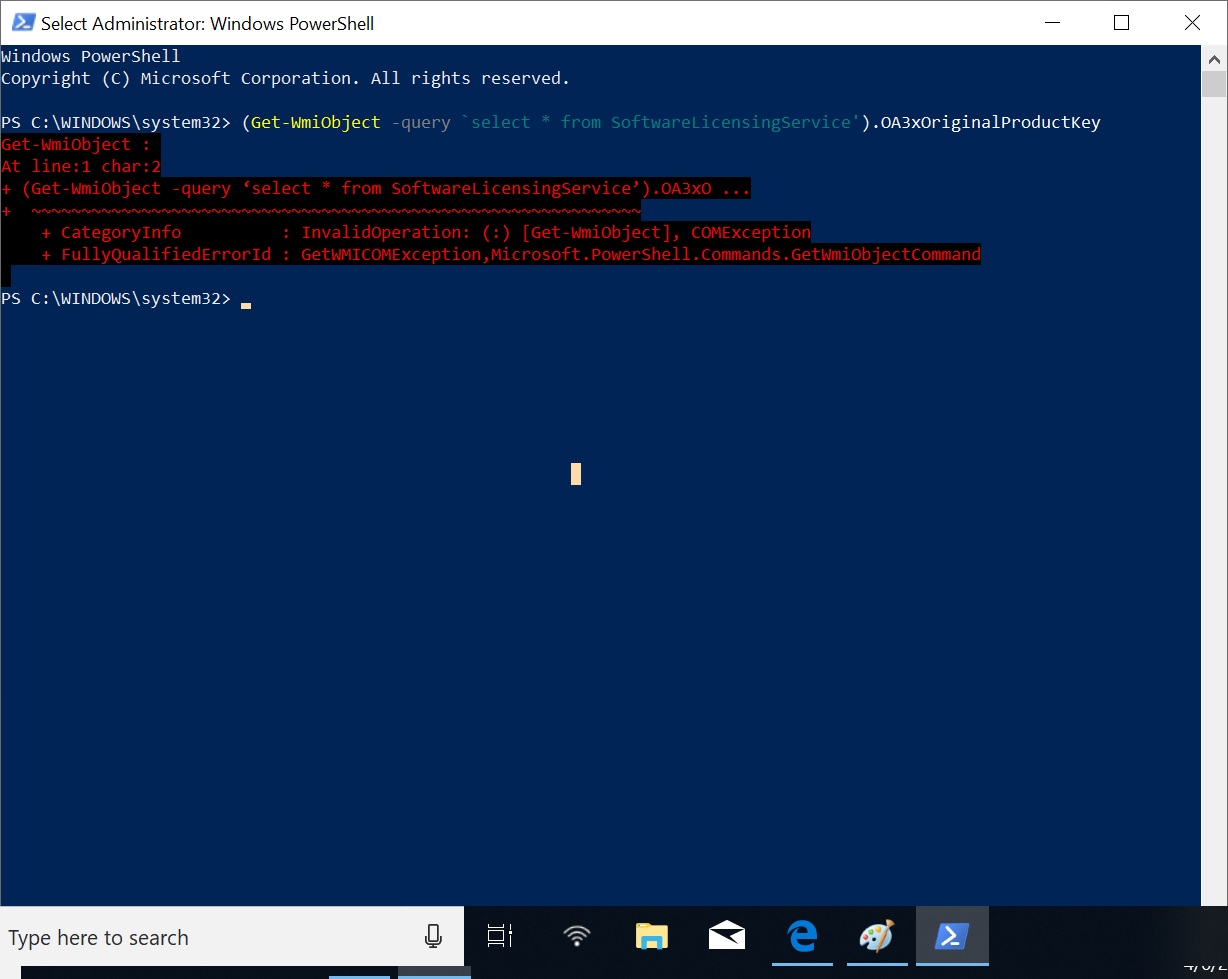
Task: Close the PowerShell window
Action: click(x=1192, y=22)
